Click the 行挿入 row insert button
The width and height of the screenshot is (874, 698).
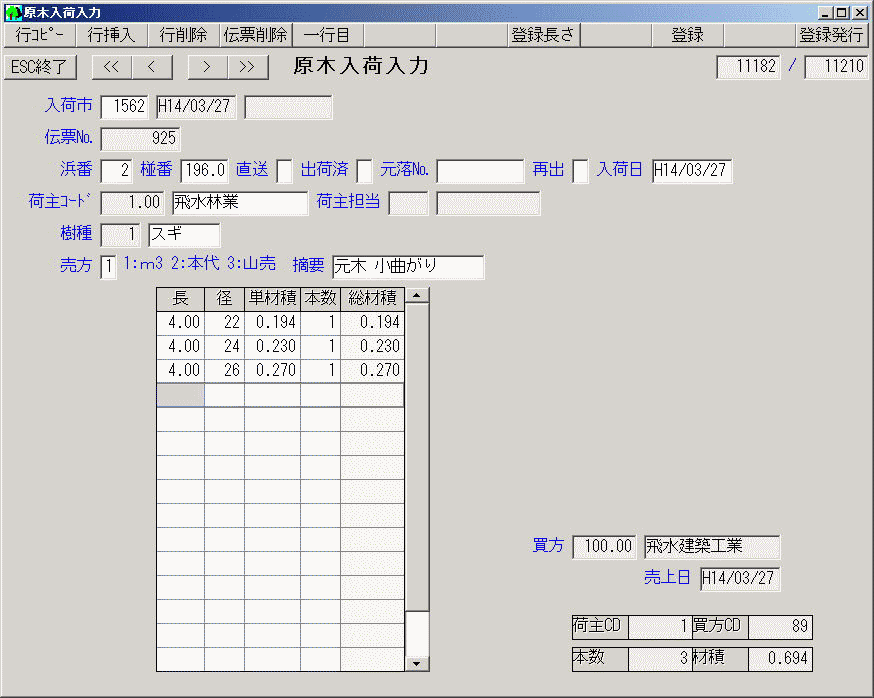[x=111, y=35]
